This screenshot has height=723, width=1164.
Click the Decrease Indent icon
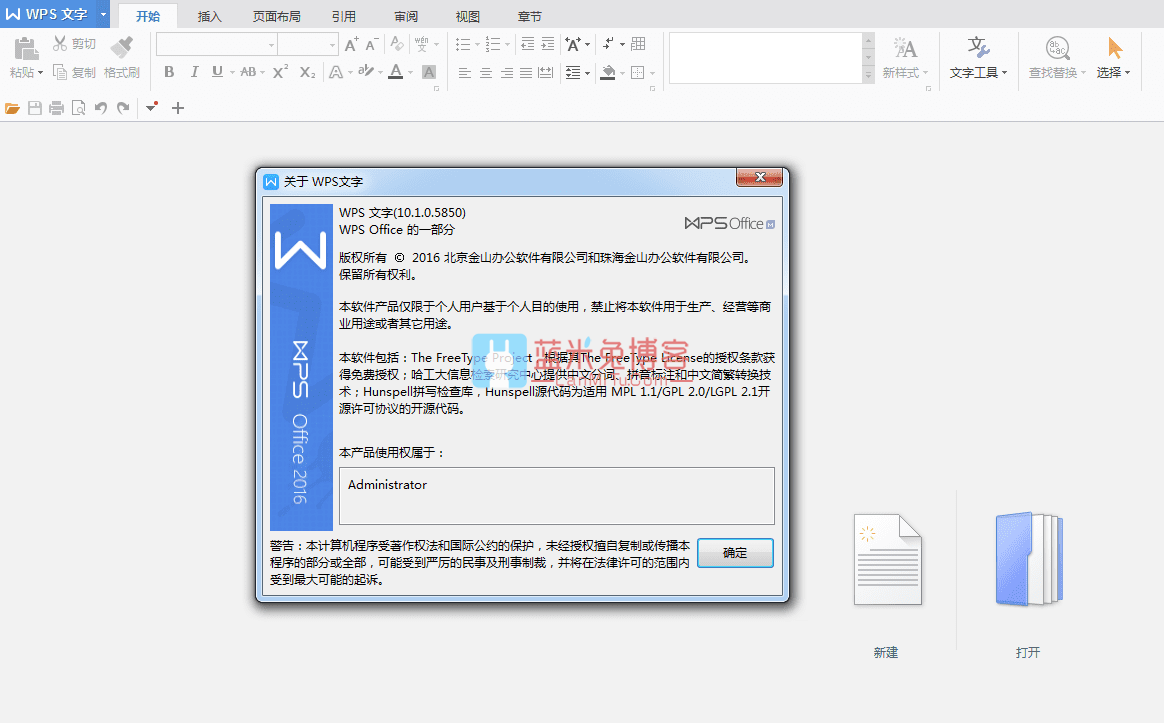click(x=528, y=45)
